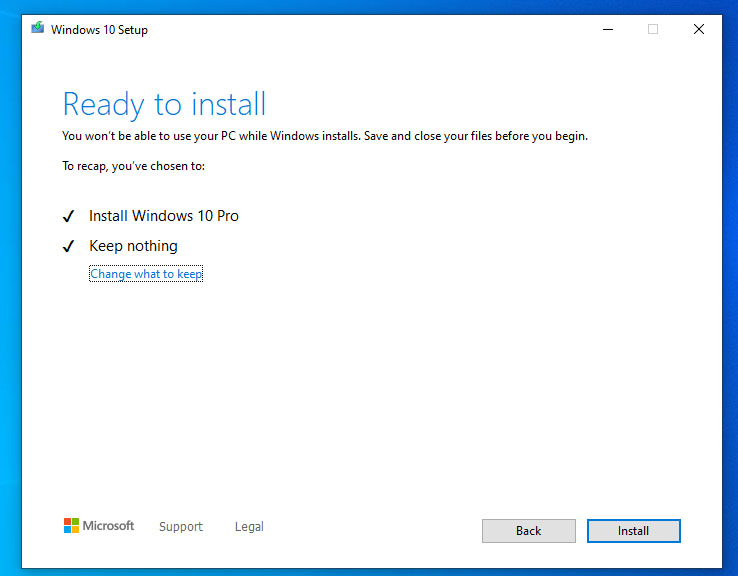Open the Legal link
This screenshot has height=576, width=738.
pos(249,526)
